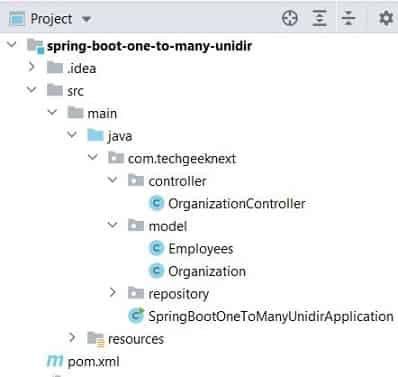Expand the repository package

[113, 293]
